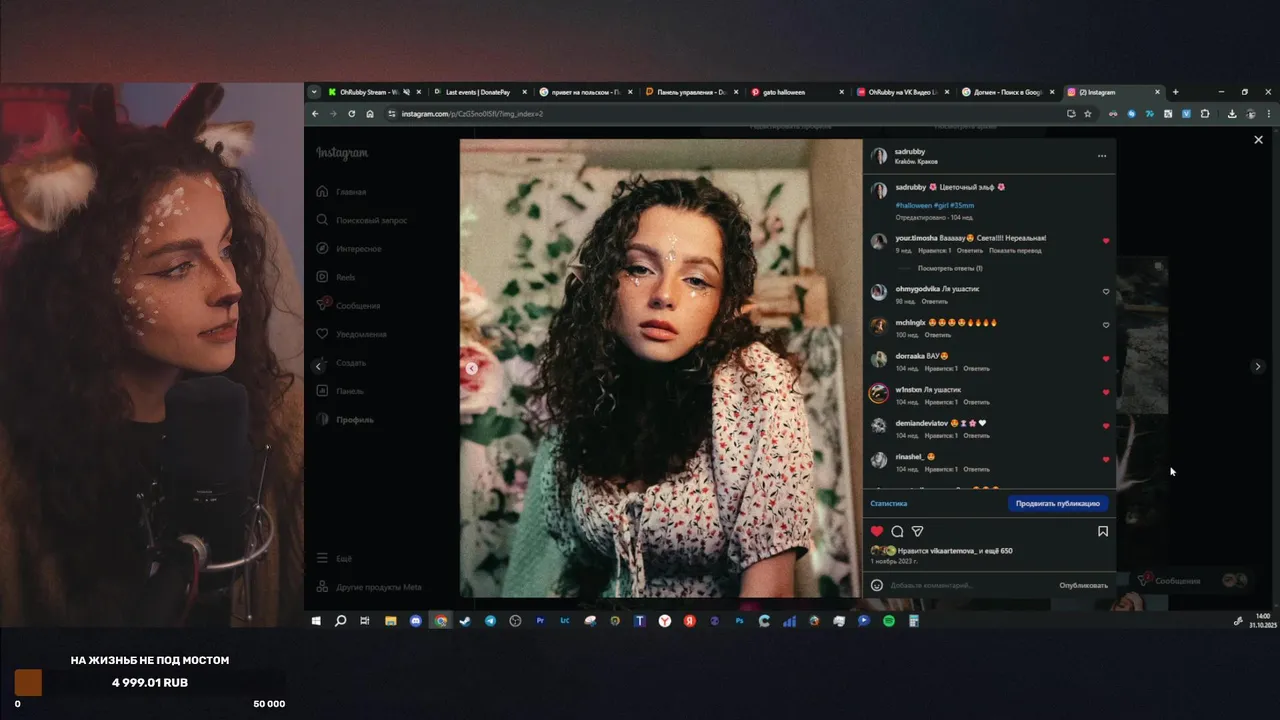This screenshot has height=720, width=1280.
Task: Share the post via the paper-plane icon
Action: tap(917, 531)
